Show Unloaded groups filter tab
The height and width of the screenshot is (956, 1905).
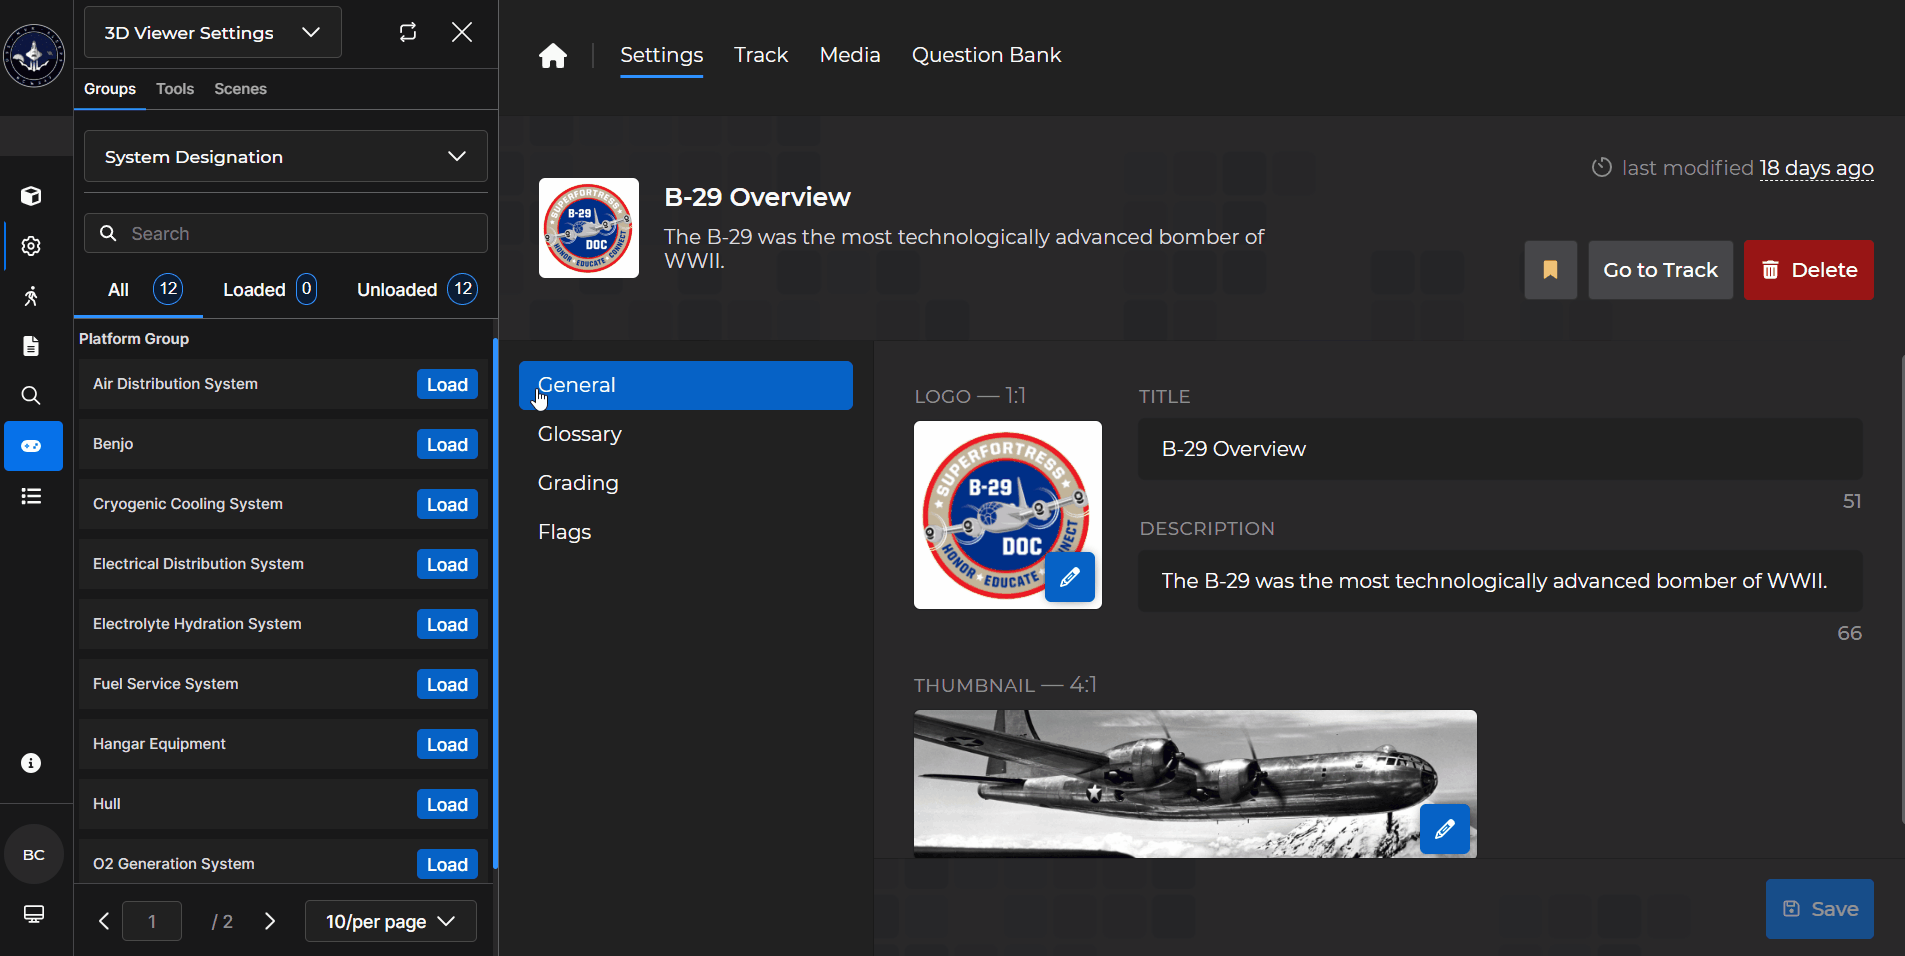417,290
